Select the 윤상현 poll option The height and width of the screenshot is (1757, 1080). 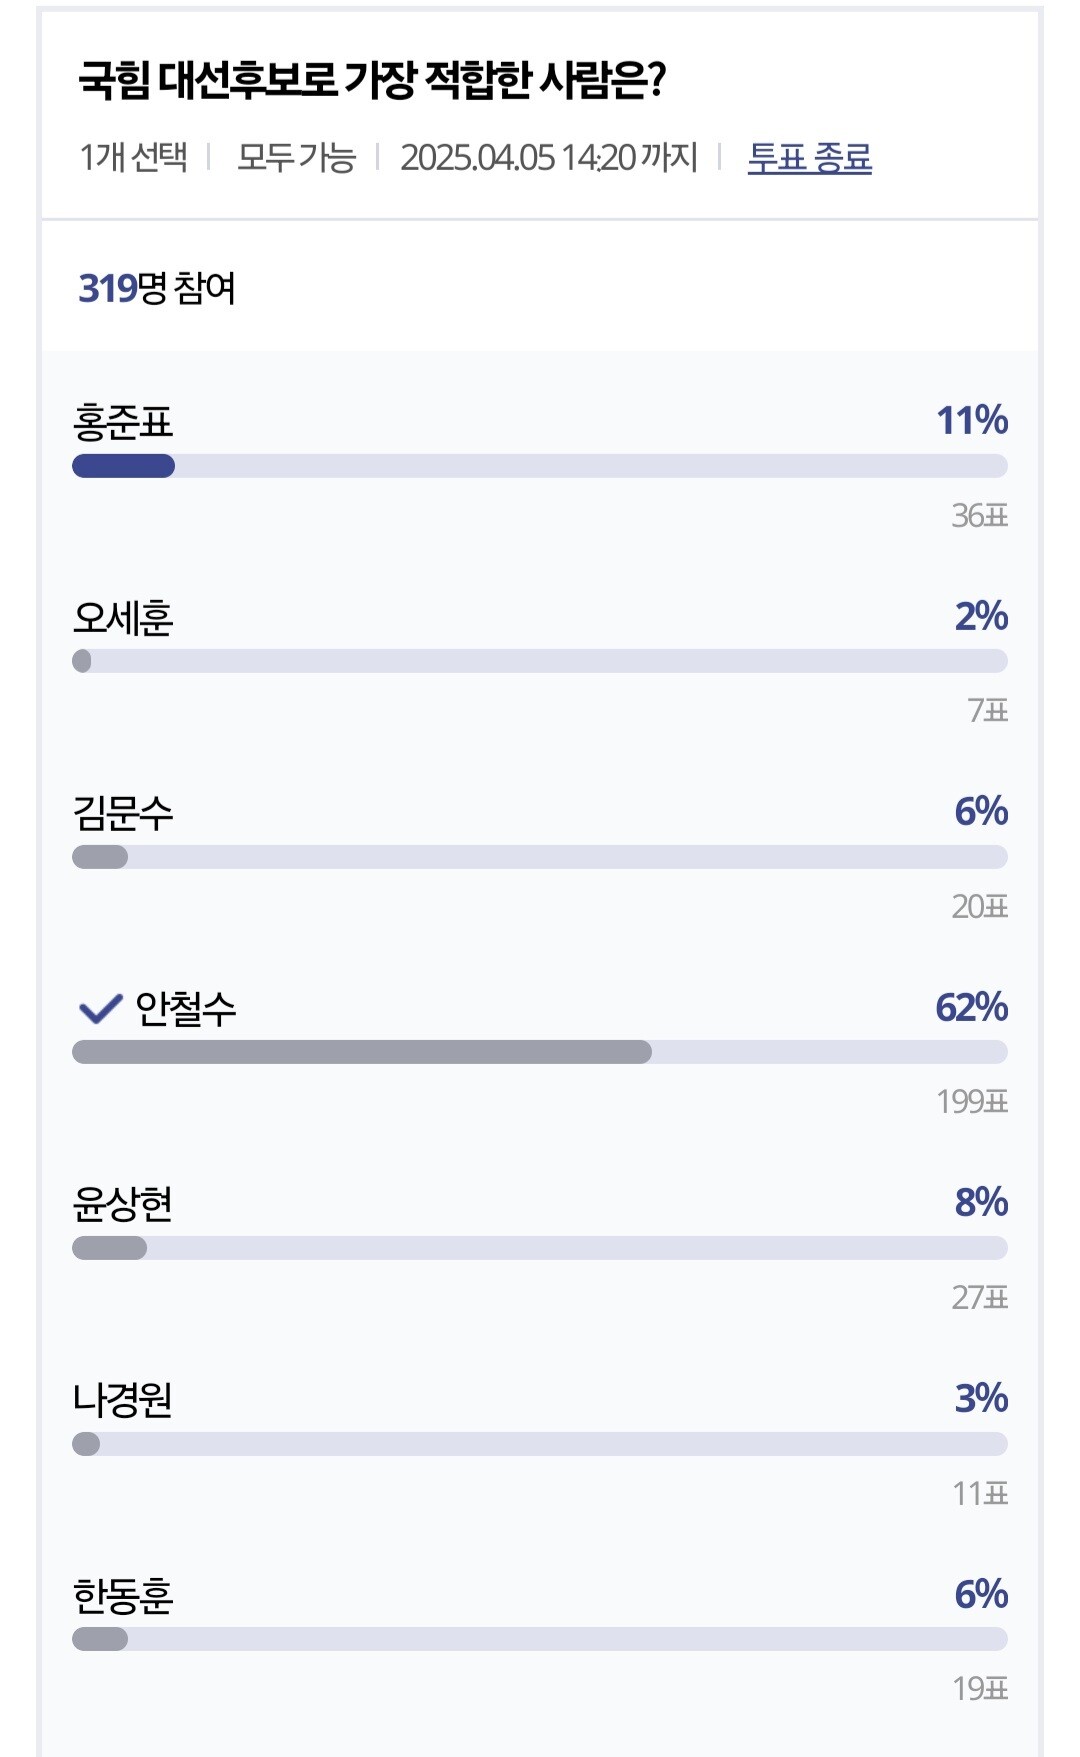(x=123, y=1204)
